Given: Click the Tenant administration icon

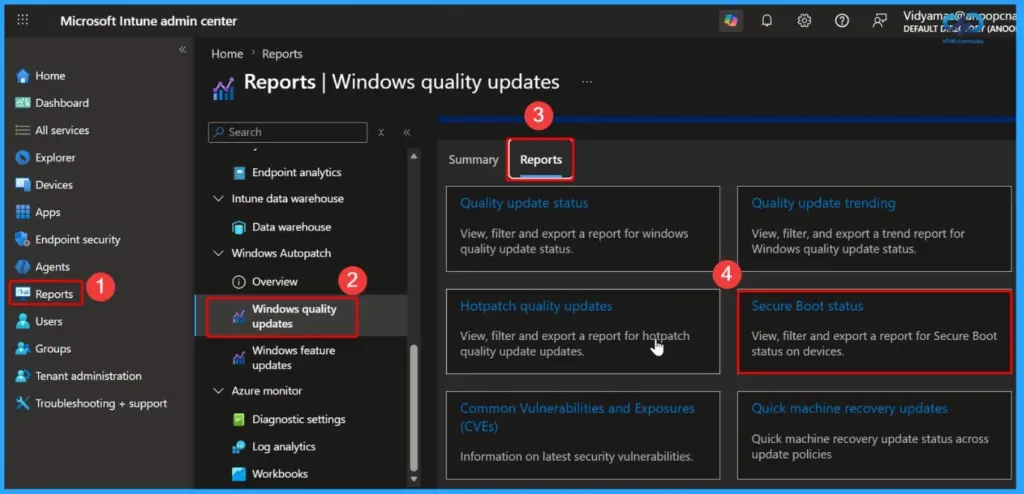Looking at the screenshot, I should [x=23, y=376].
